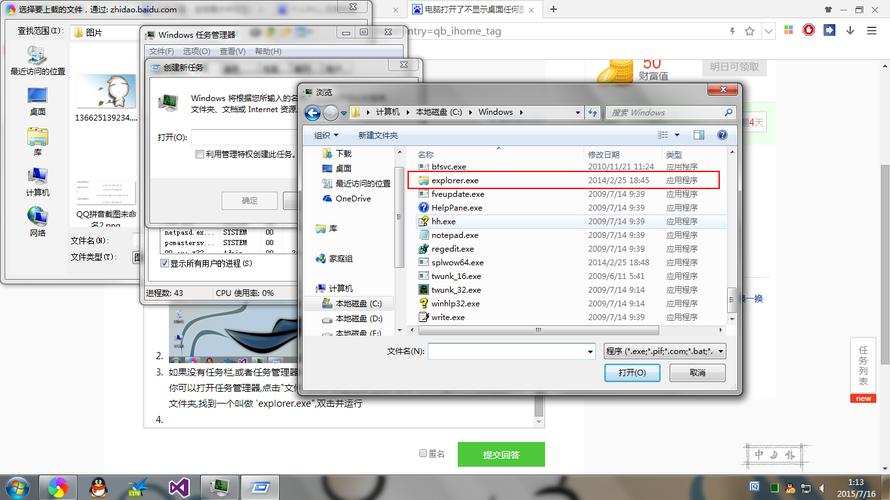This screenshot has height=500, width=890.
Task: Click the 最近访问的位置 icon in the upload dialog
Action: click(x=37, y=60)
